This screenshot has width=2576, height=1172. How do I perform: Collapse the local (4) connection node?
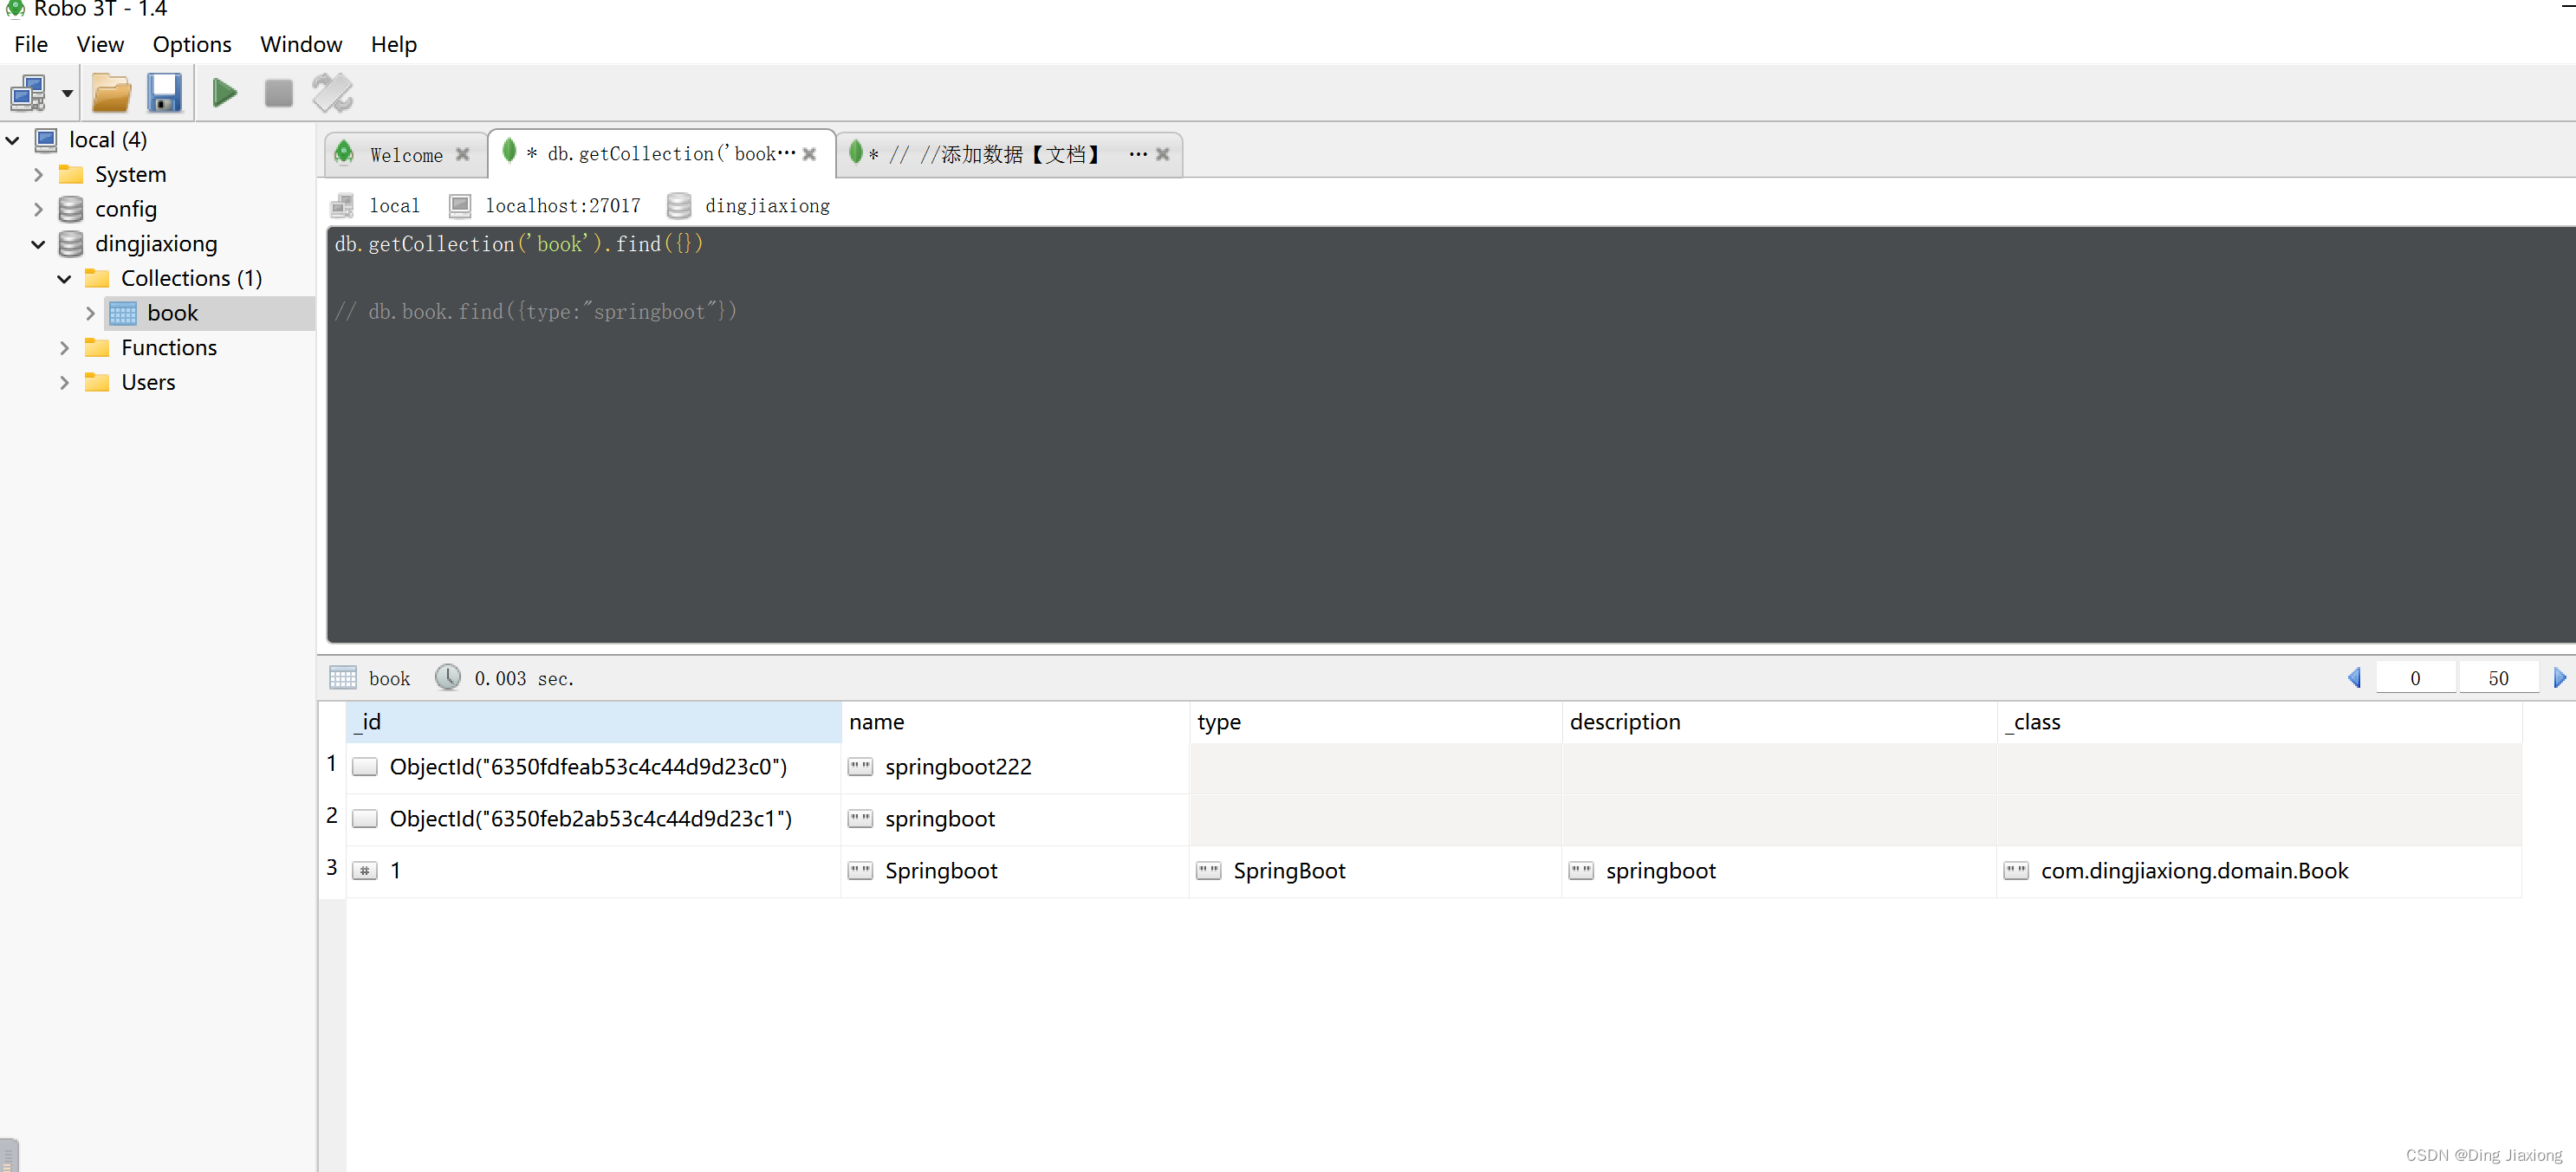click(x=13, y=140)
